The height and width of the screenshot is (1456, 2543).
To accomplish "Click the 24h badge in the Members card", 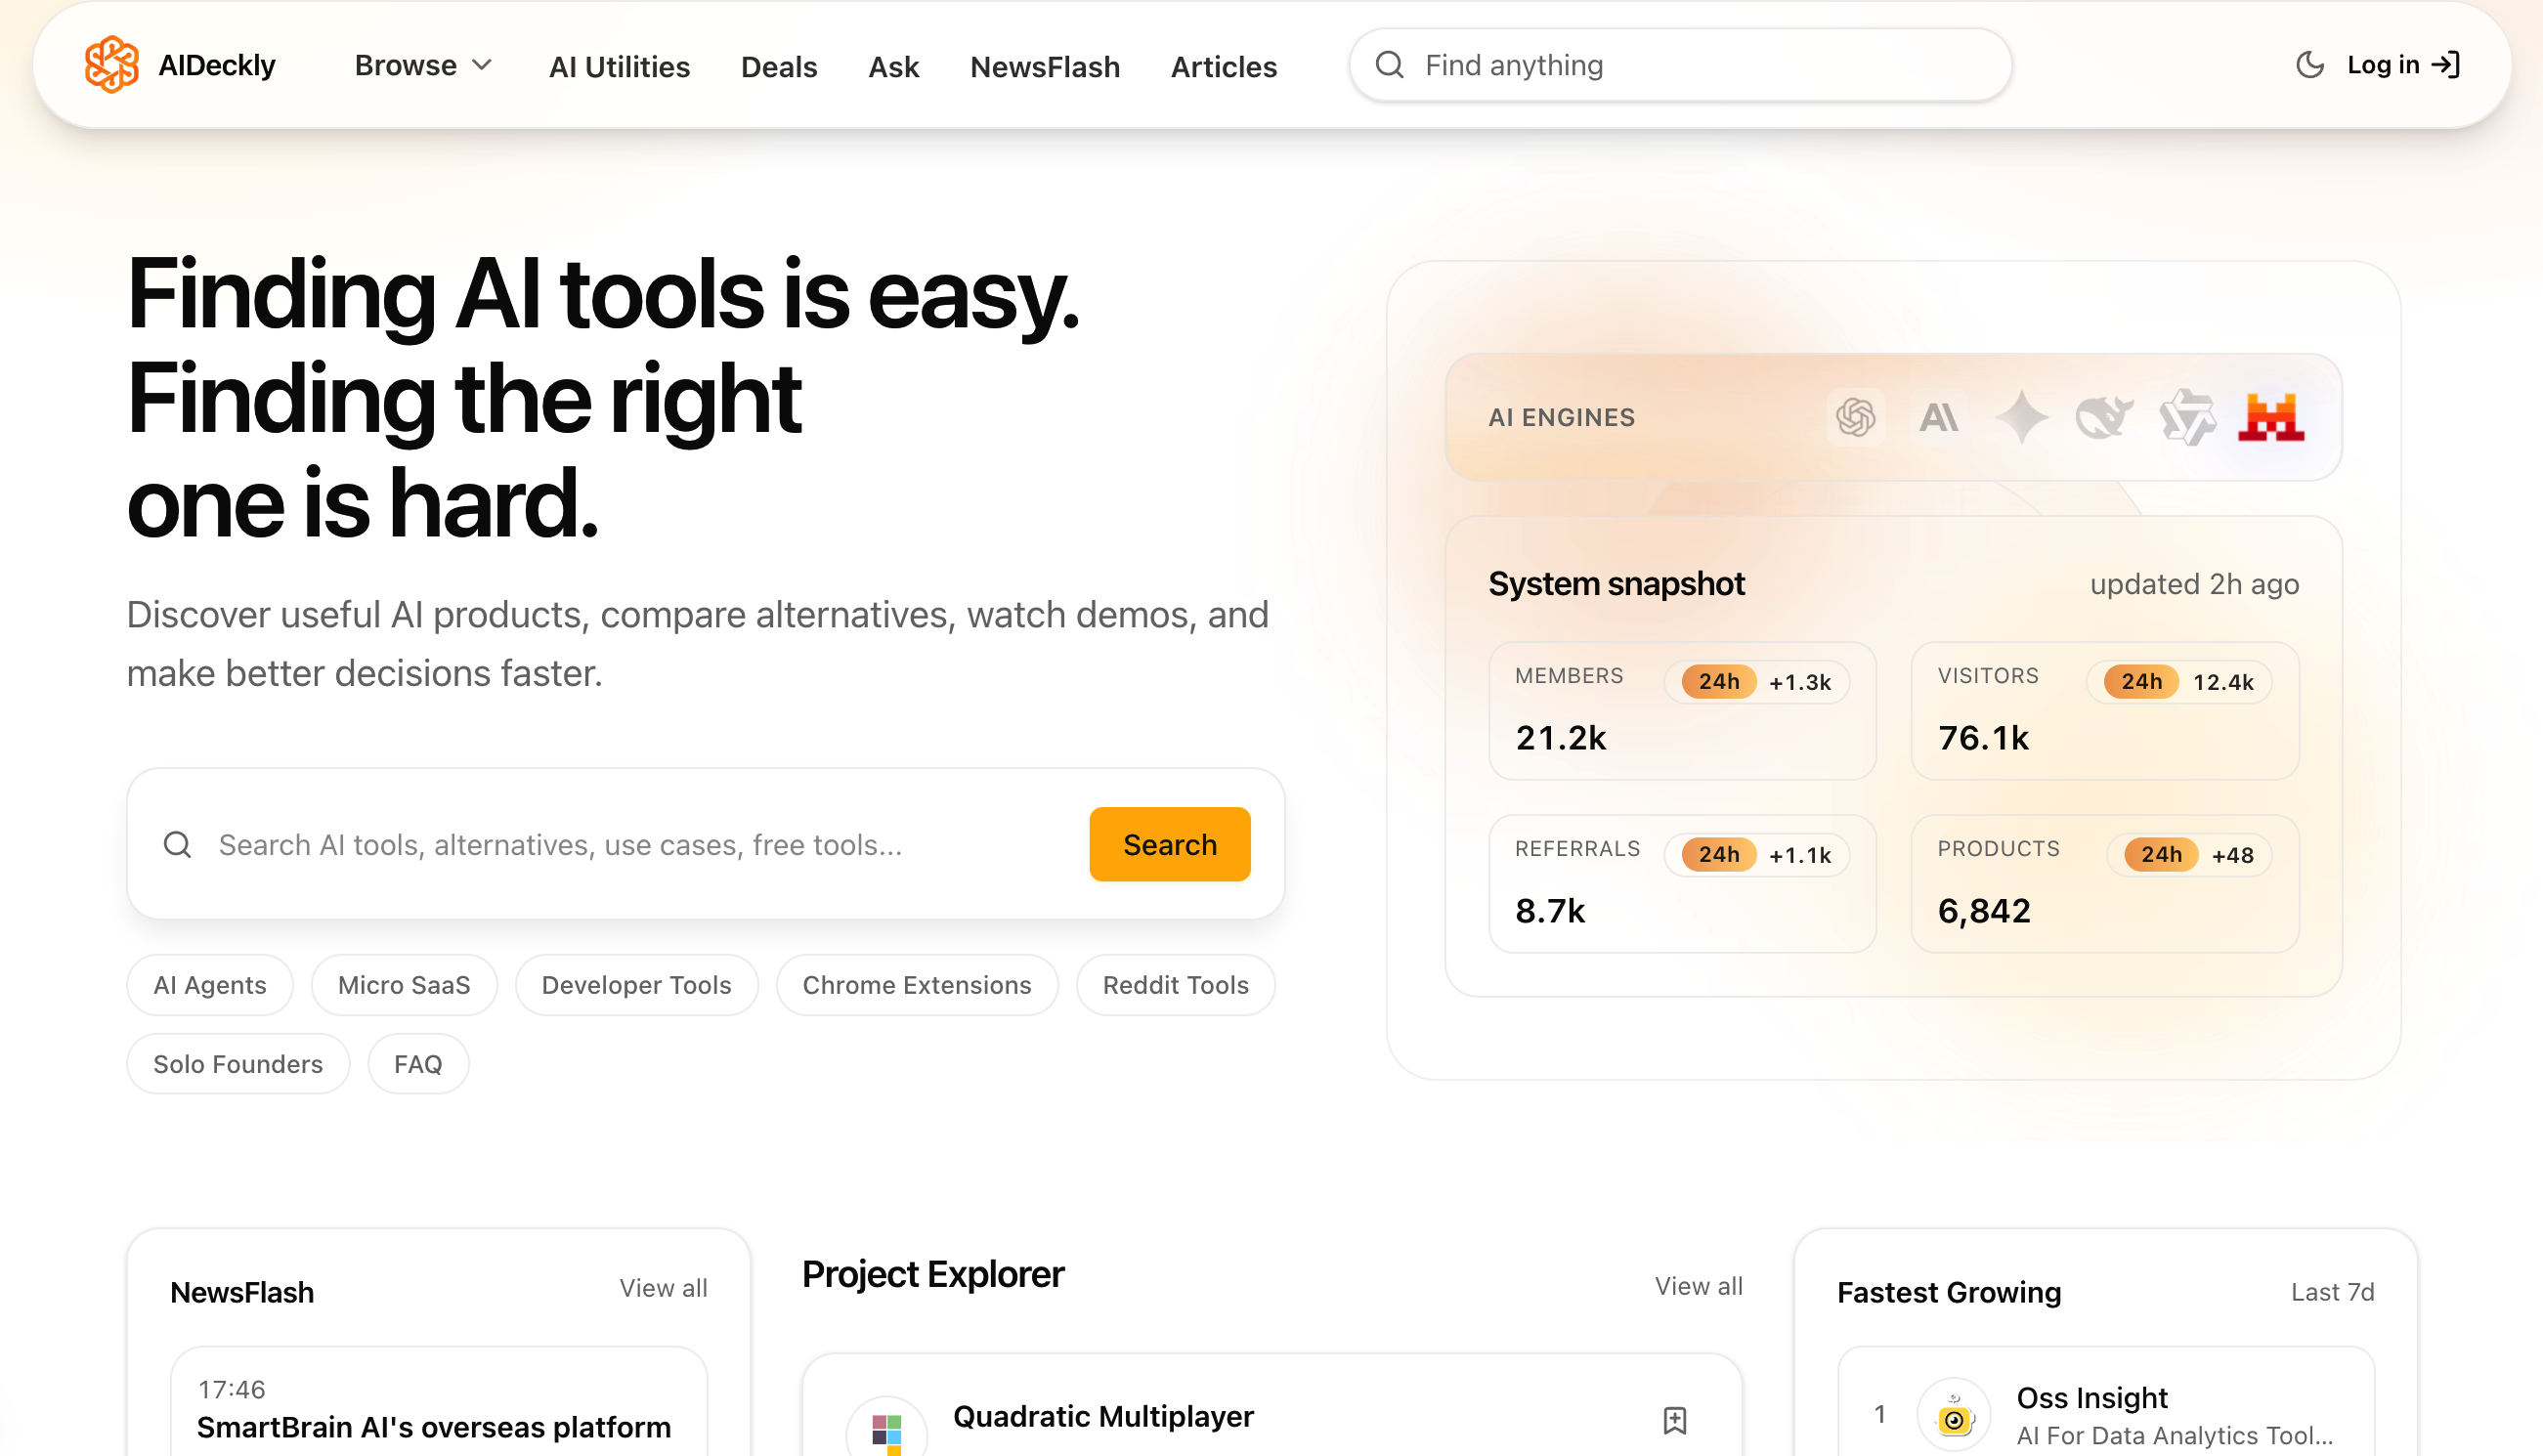I will (x=1719, y=682).
